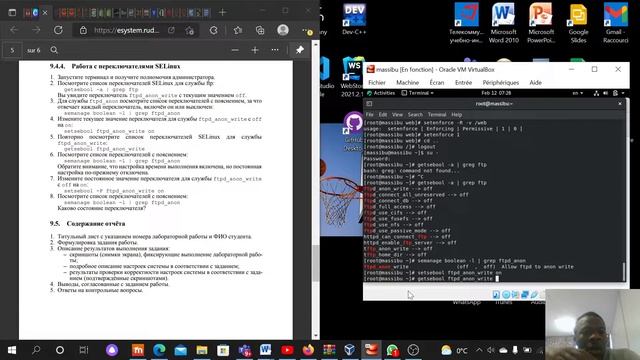This screenshot has width=640, height=360.
Task: Open more PDF toolbar options
Action: pos(275,50)
